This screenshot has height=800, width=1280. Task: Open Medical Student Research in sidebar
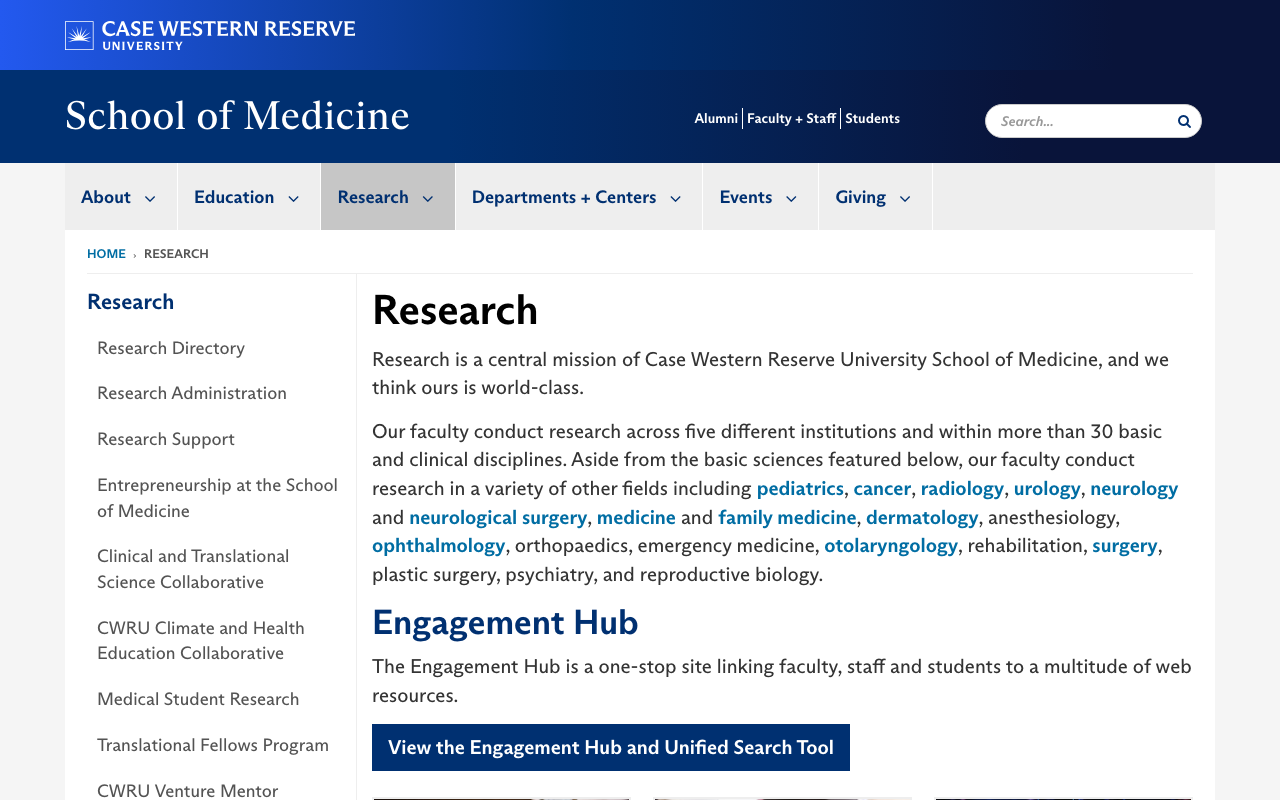click(198, 699)
